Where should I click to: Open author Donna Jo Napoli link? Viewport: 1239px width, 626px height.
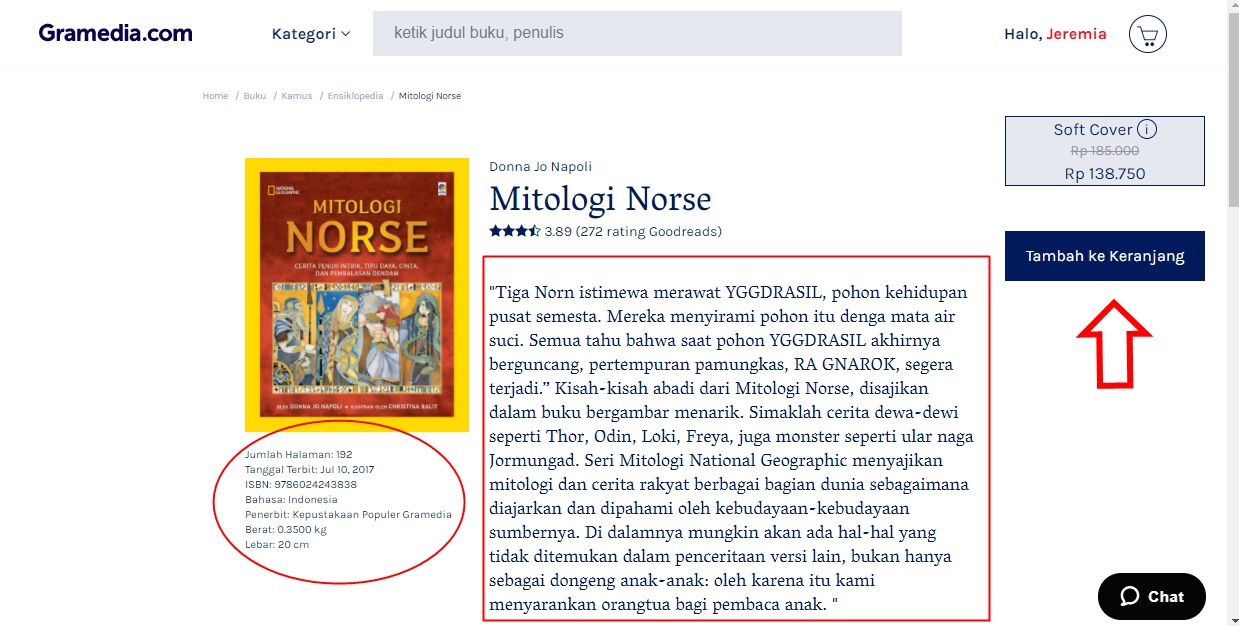540,167
